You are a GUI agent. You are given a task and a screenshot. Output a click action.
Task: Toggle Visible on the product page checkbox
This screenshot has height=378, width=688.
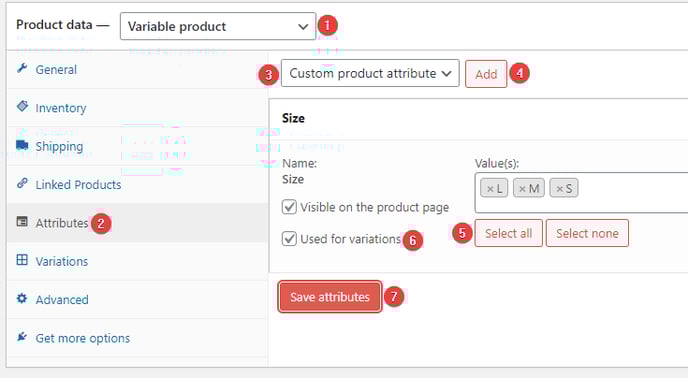(x=289, y=207)
